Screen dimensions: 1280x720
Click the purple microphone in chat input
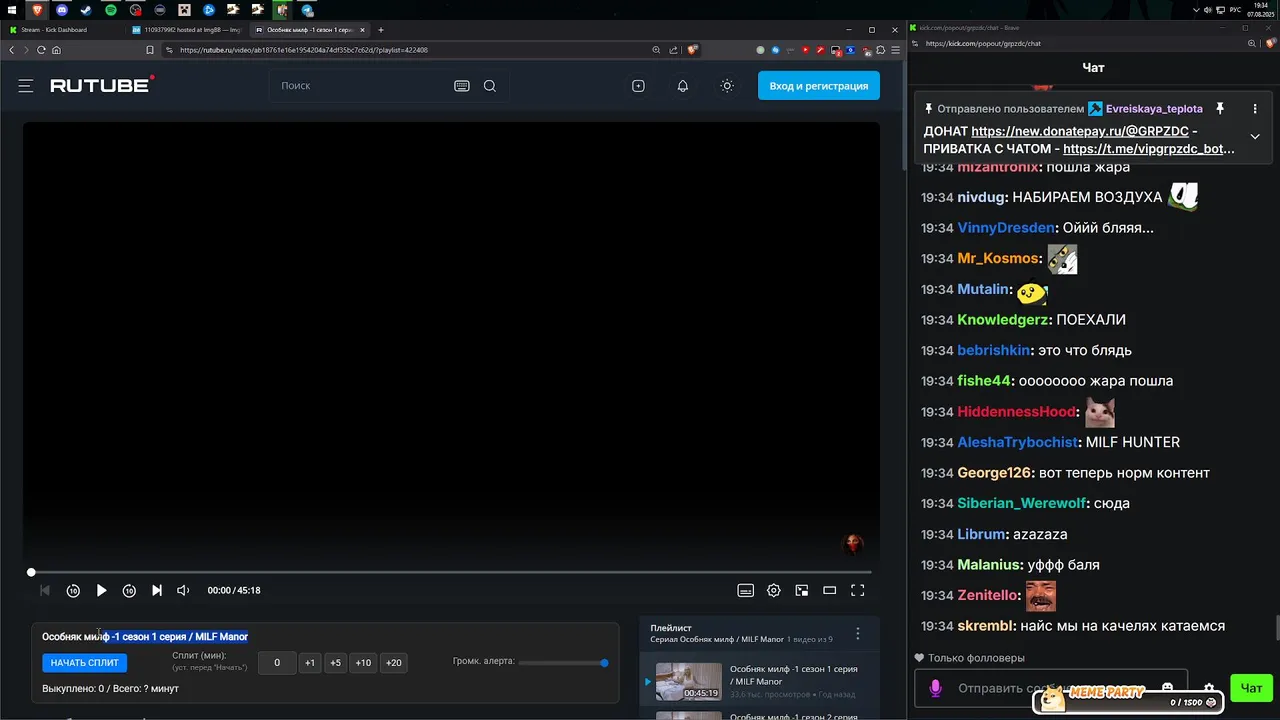(x=936, y=688)
